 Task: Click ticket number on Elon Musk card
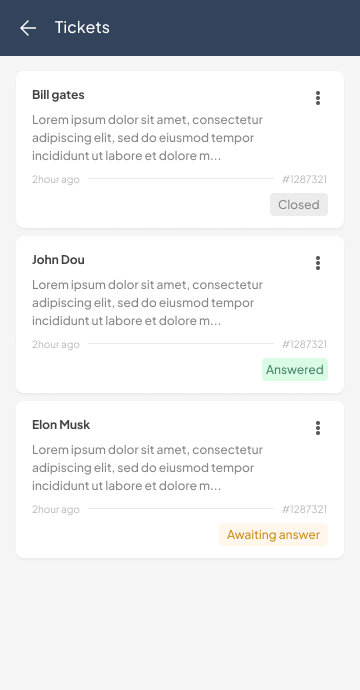click(305, 510)
